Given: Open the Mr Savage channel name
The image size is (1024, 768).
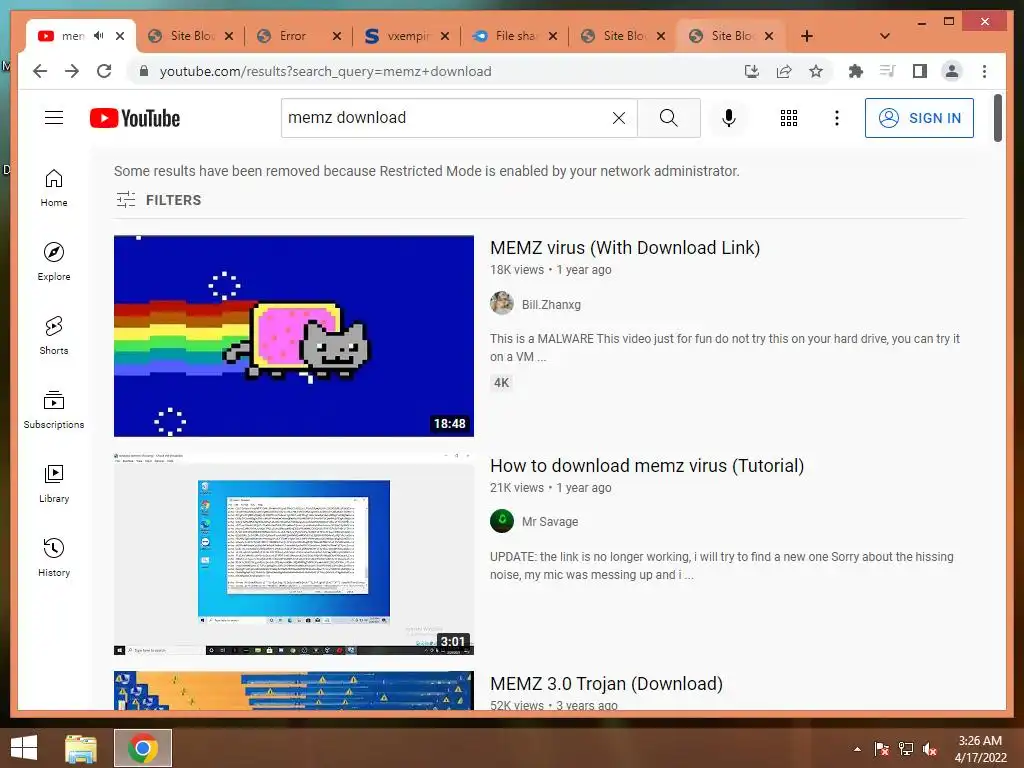Looking at the screenshot, I should pos(550,521).
